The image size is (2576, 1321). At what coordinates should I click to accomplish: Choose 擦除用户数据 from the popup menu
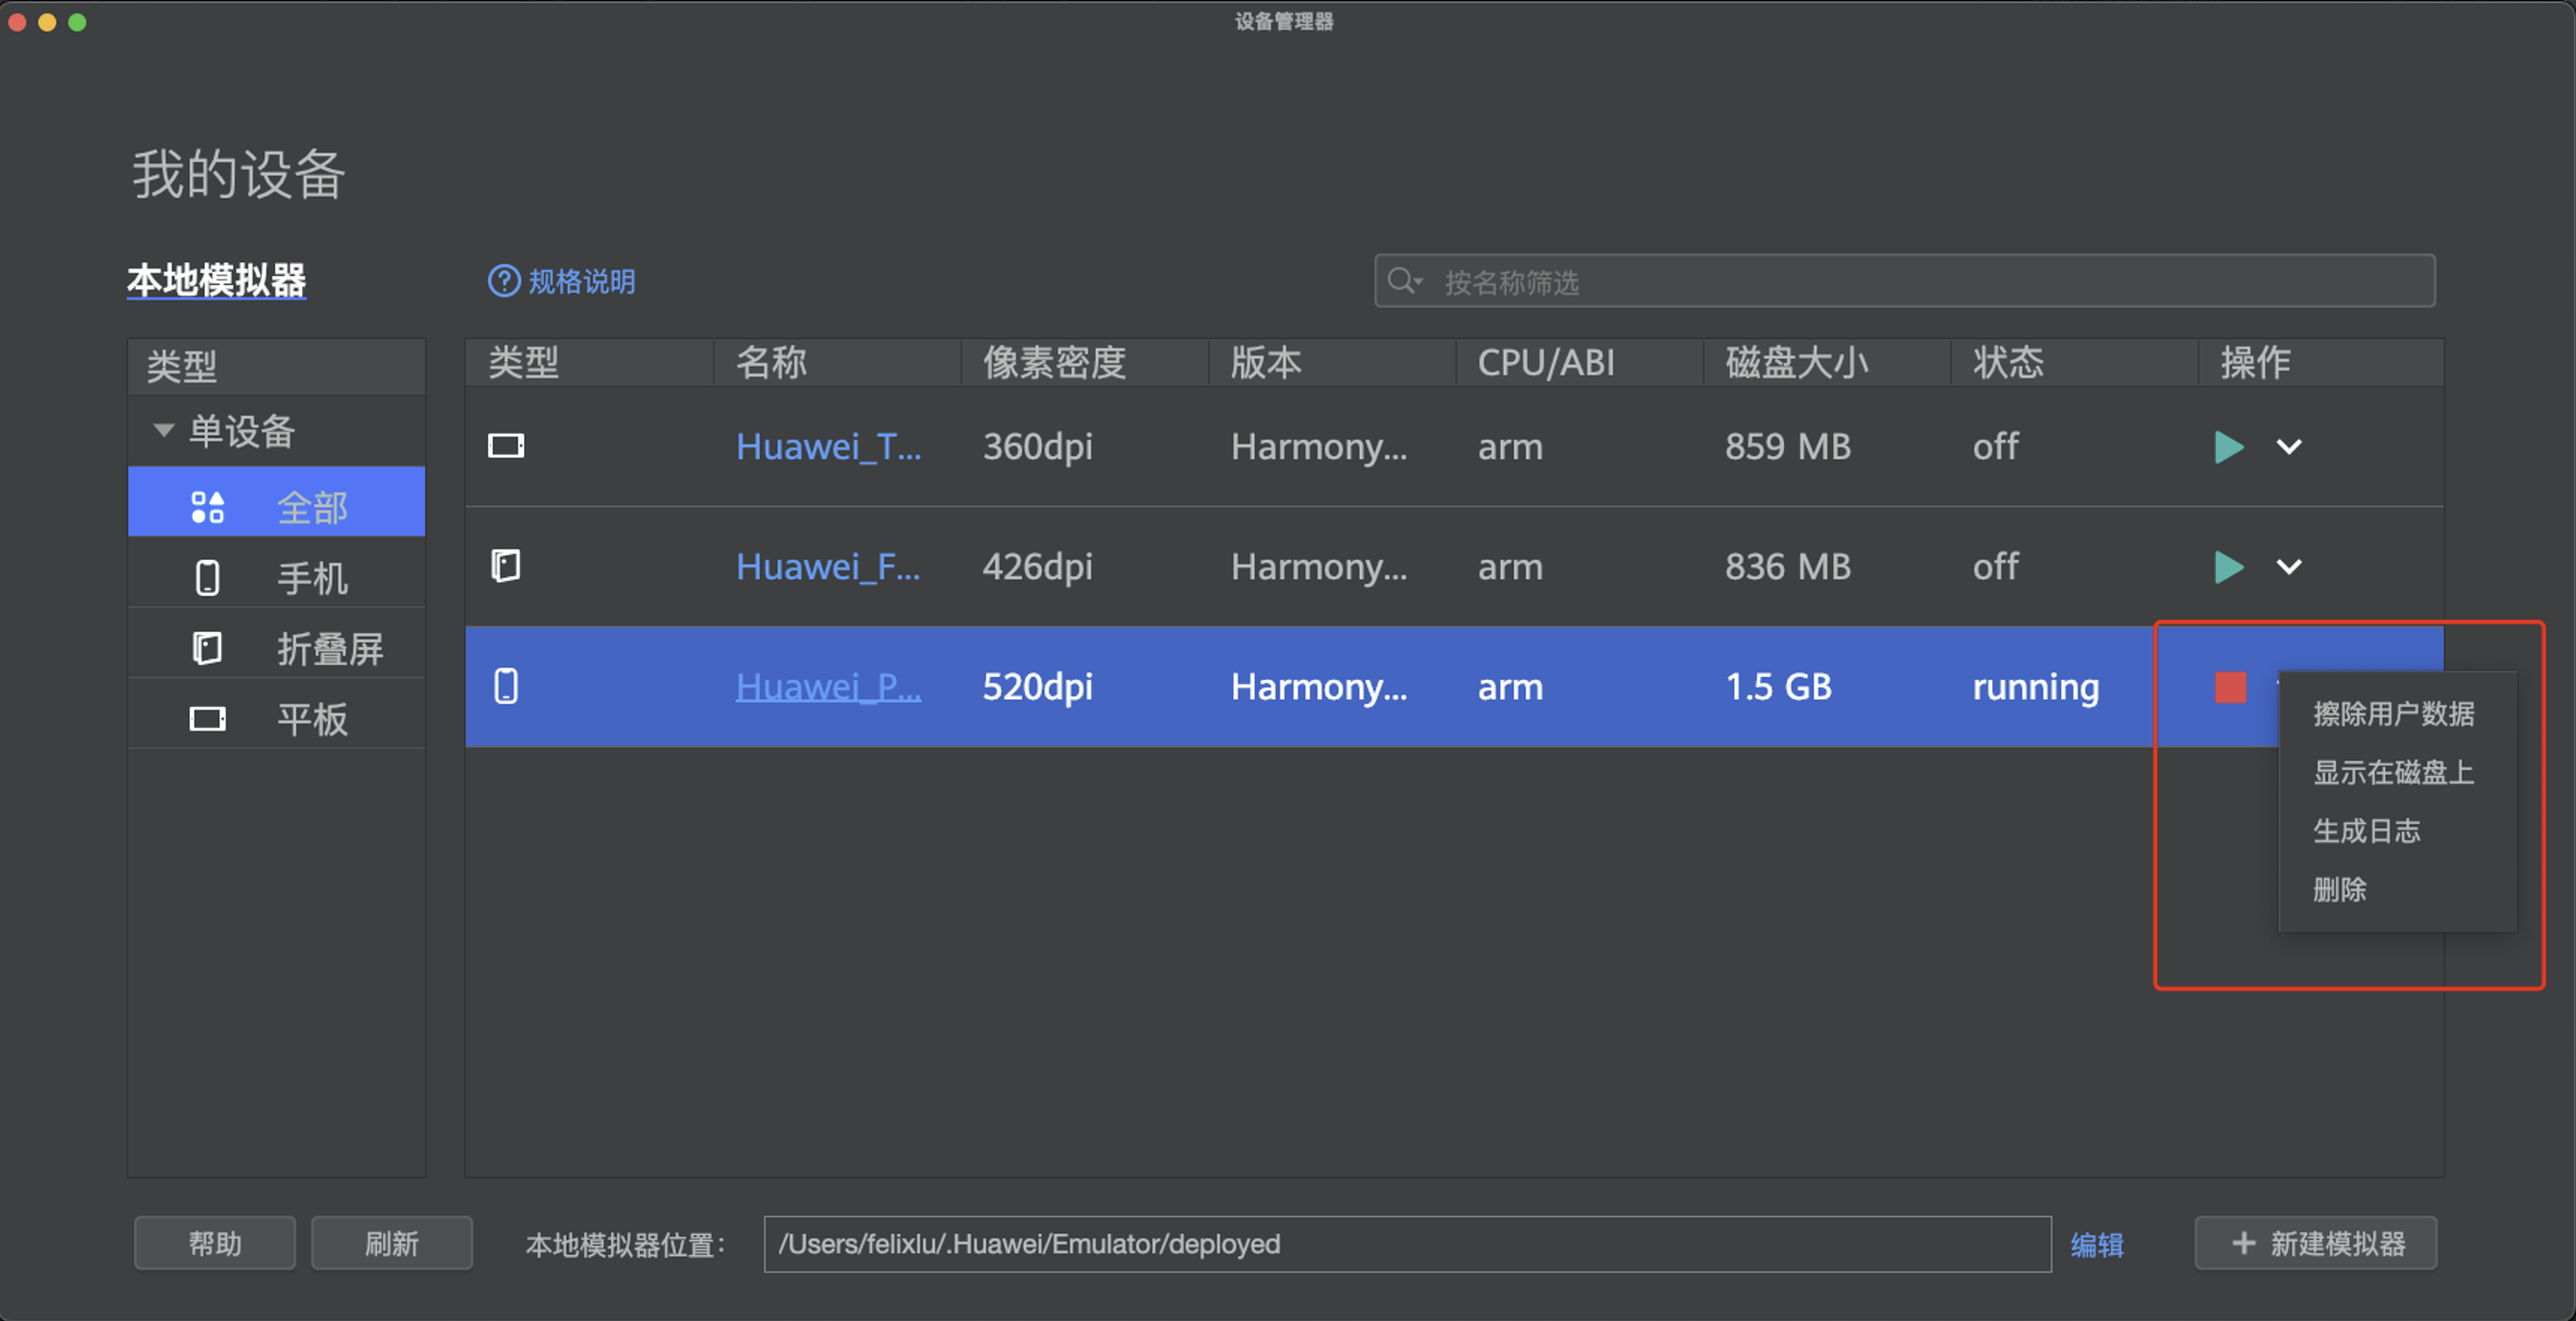(2393, 714)
